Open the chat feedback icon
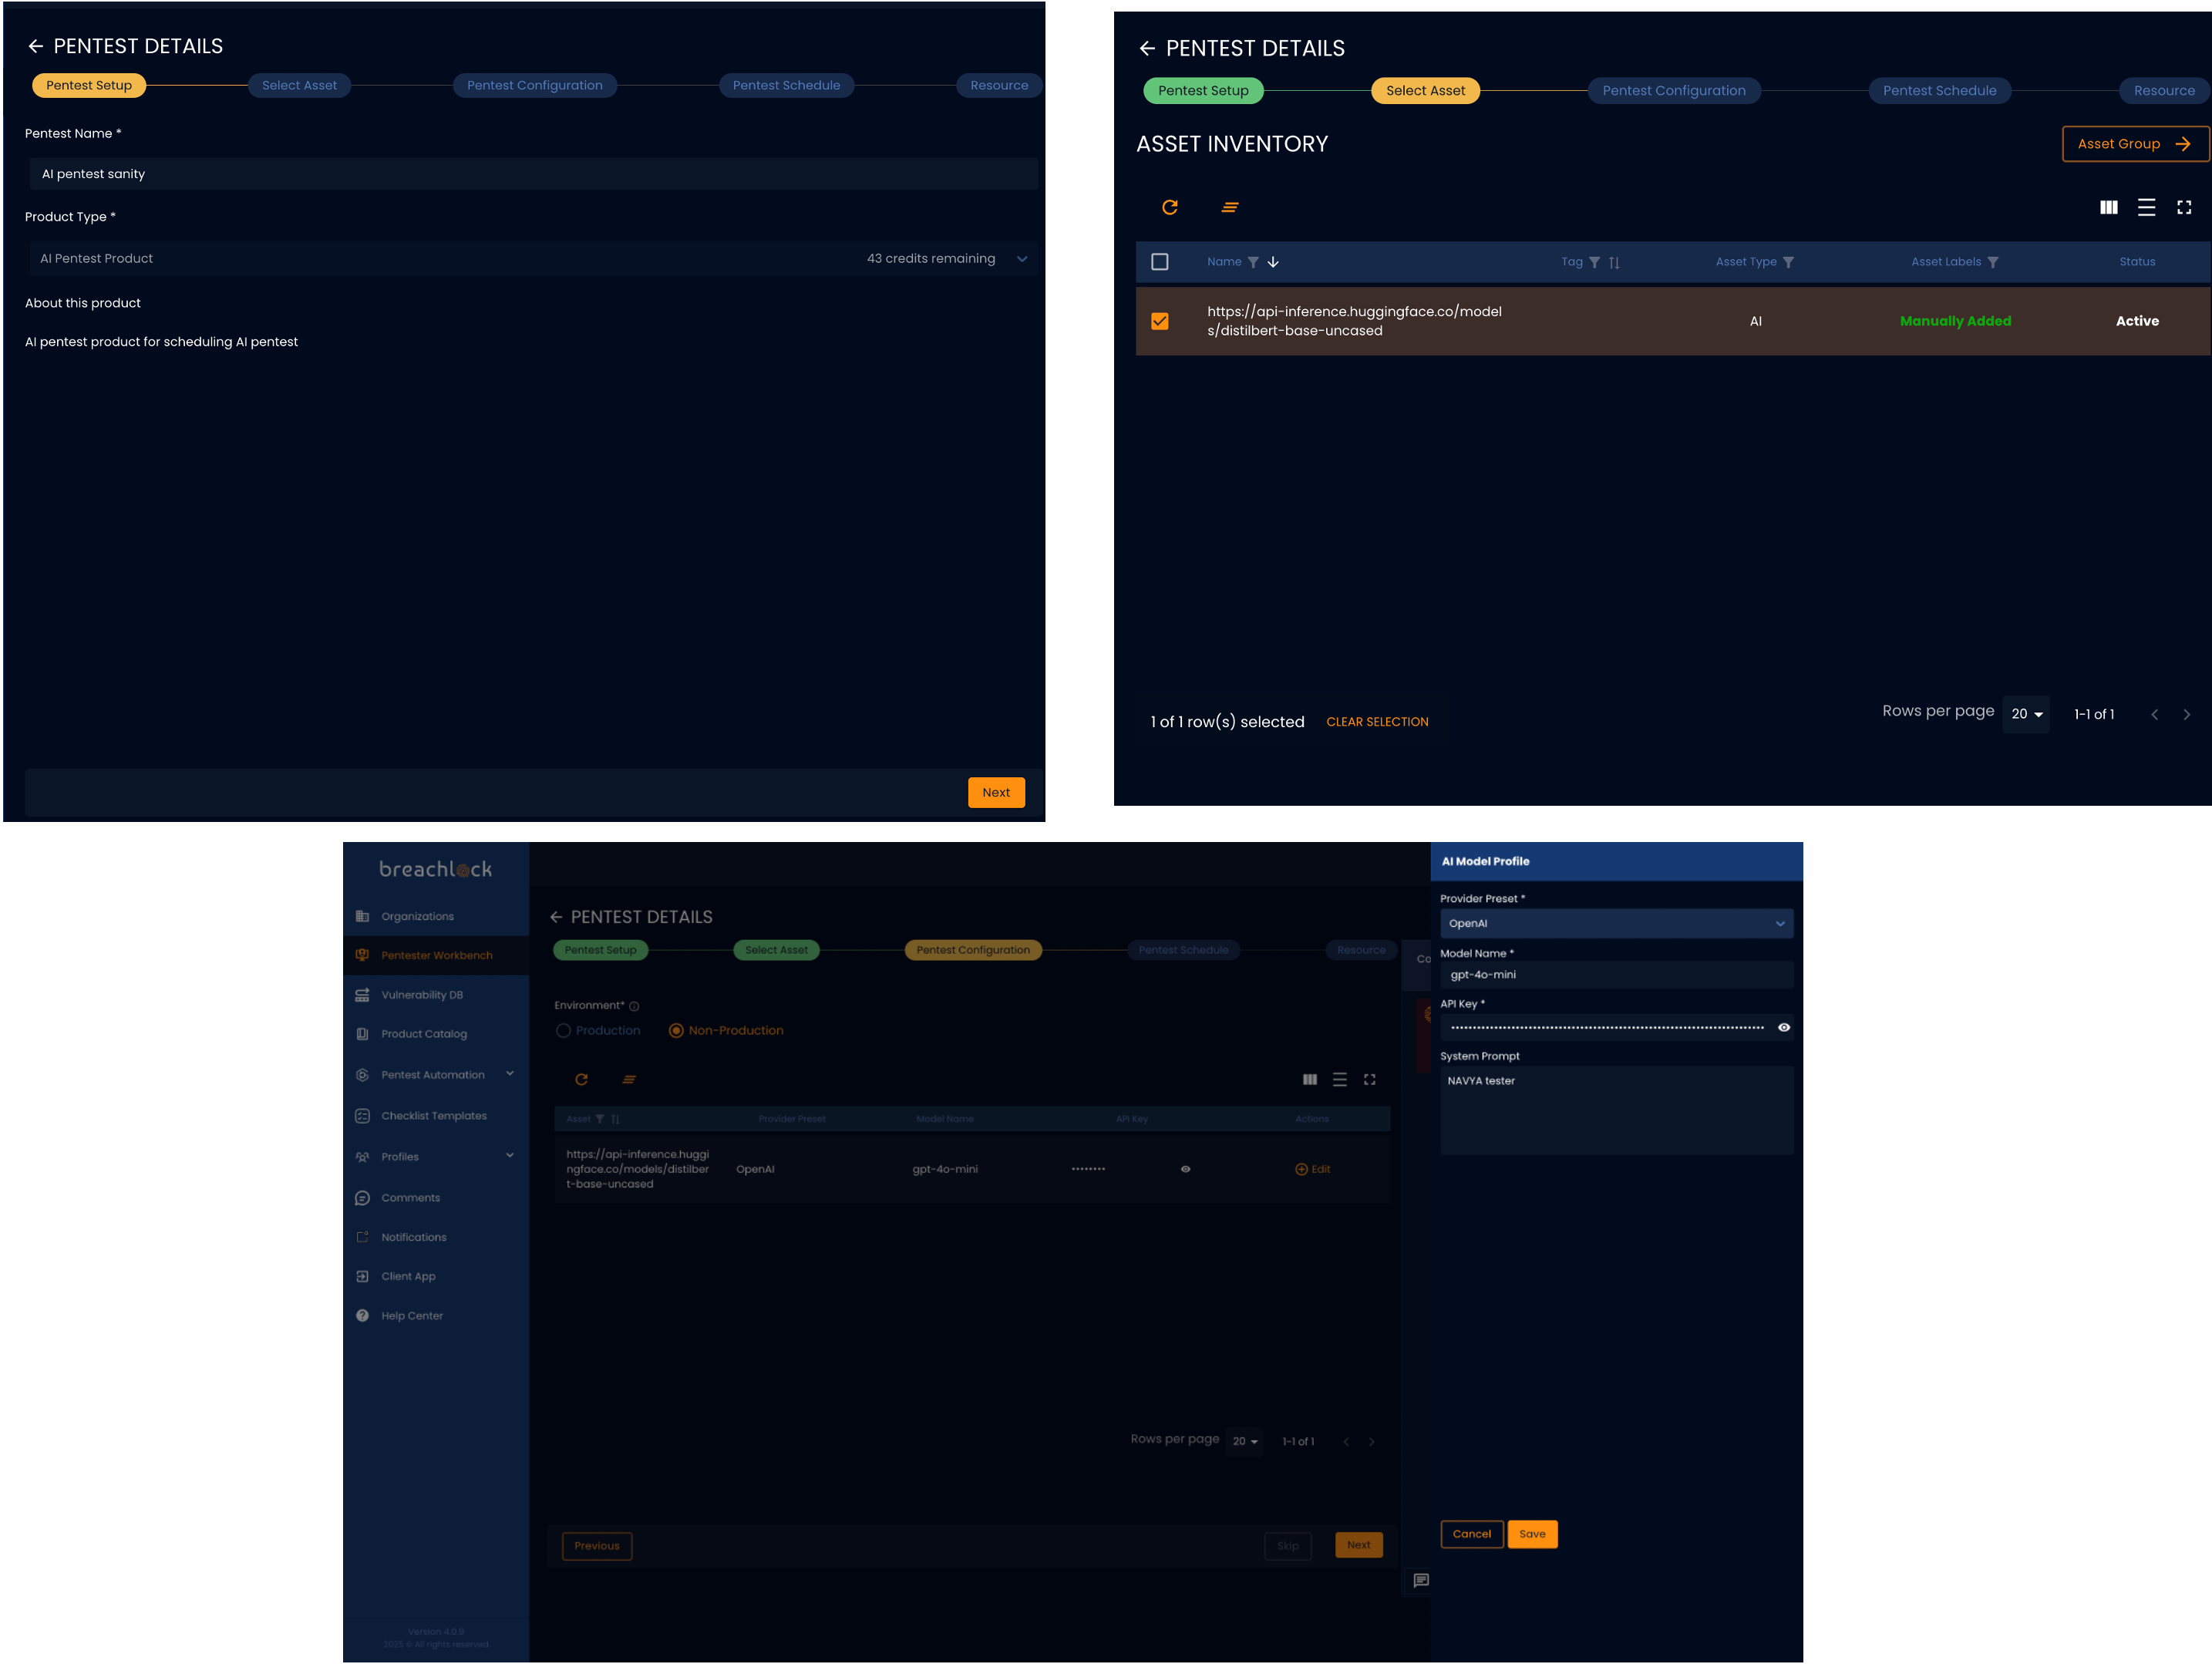2212x1664 pixels. tap(1421, 1580)
